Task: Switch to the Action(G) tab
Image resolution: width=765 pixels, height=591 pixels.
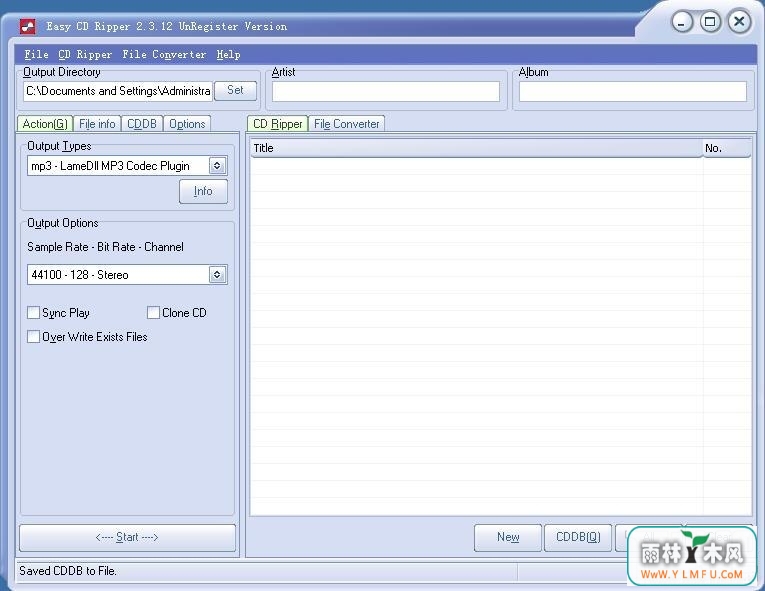Action: point(45,123)
